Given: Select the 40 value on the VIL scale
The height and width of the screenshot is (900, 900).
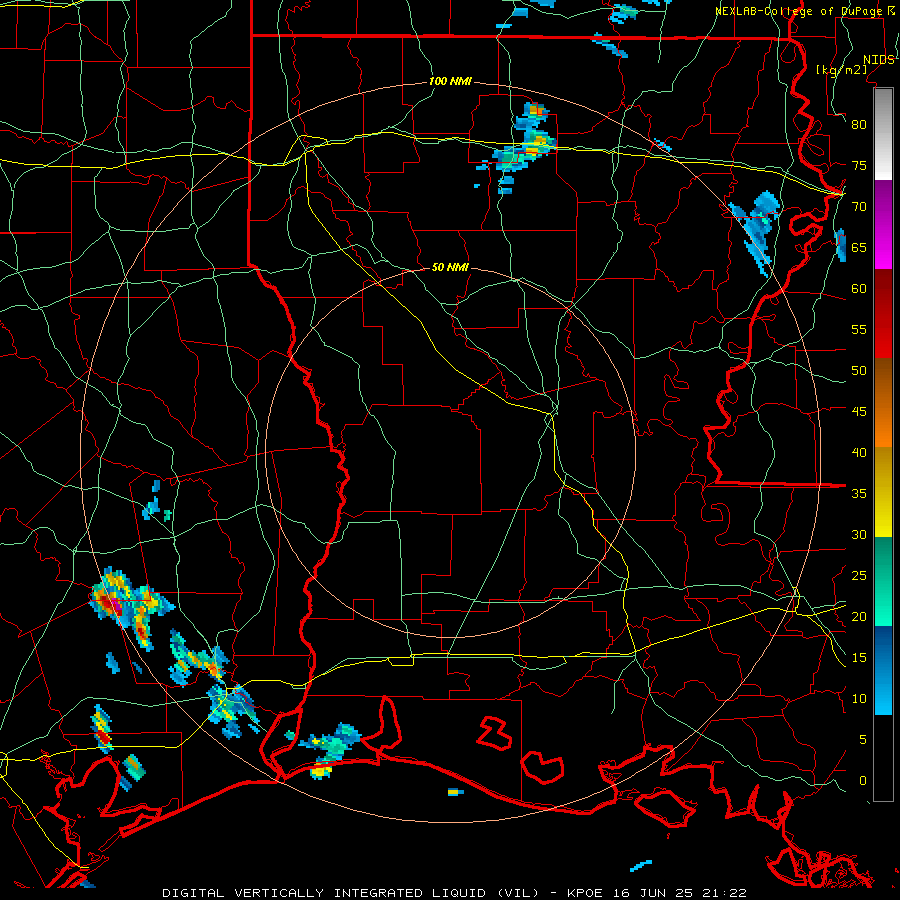Looking at the screenshot, I should (859, 453).
